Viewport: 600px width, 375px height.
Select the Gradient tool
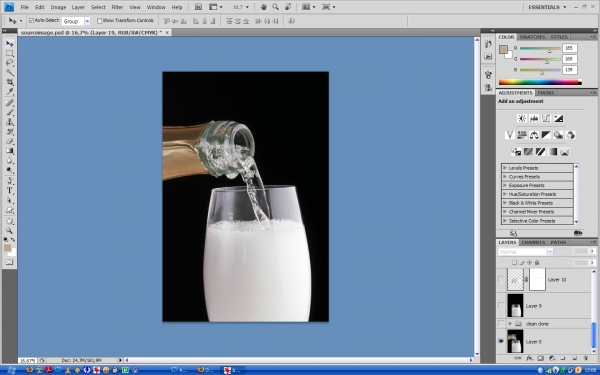9,151
